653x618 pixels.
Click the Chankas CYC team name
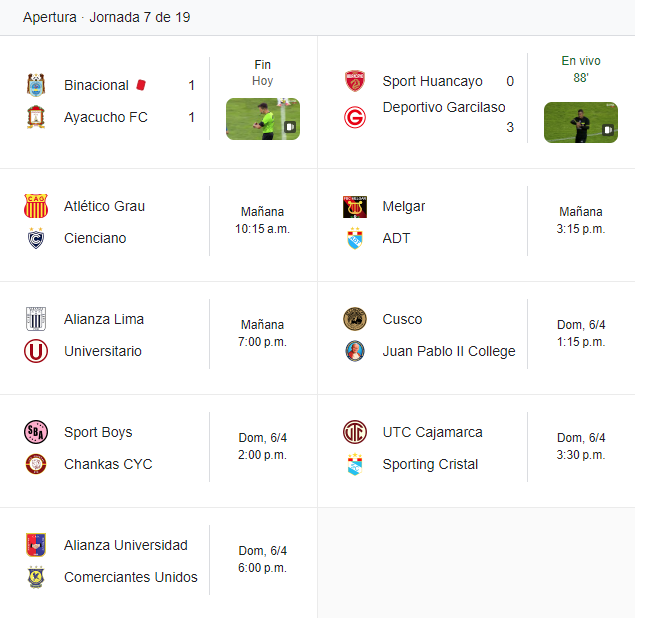108,464
